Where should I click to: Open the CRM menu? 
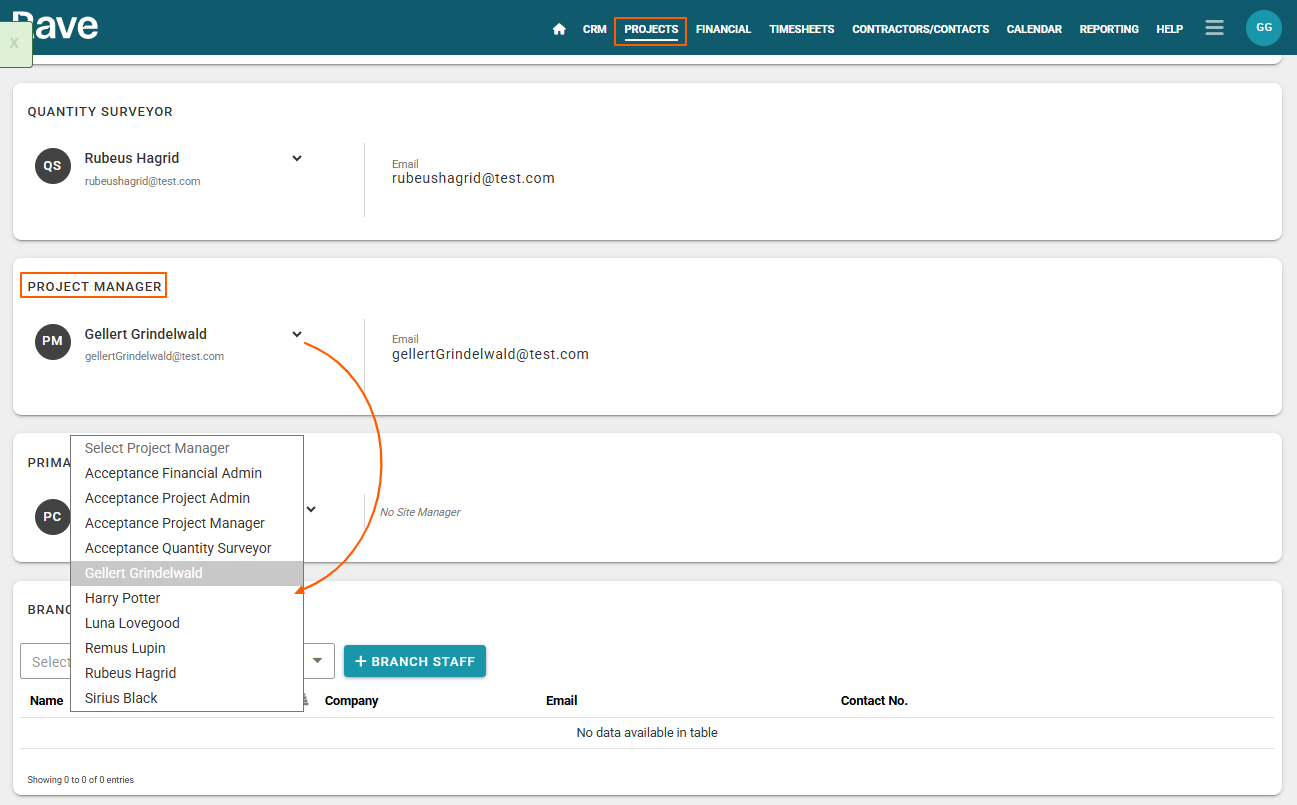point(595,29)
